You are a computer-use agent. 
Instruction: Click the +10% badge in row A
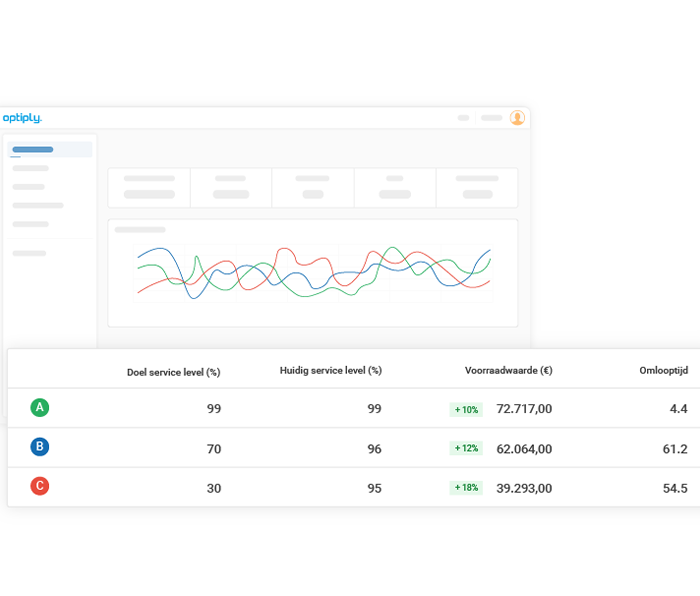tap(466, 409)
